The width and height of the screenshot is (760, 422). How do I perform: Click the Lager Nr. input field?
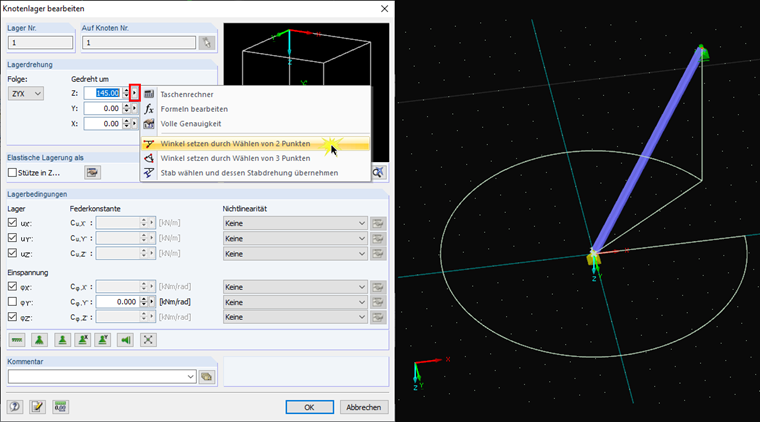tap(40, 43)
